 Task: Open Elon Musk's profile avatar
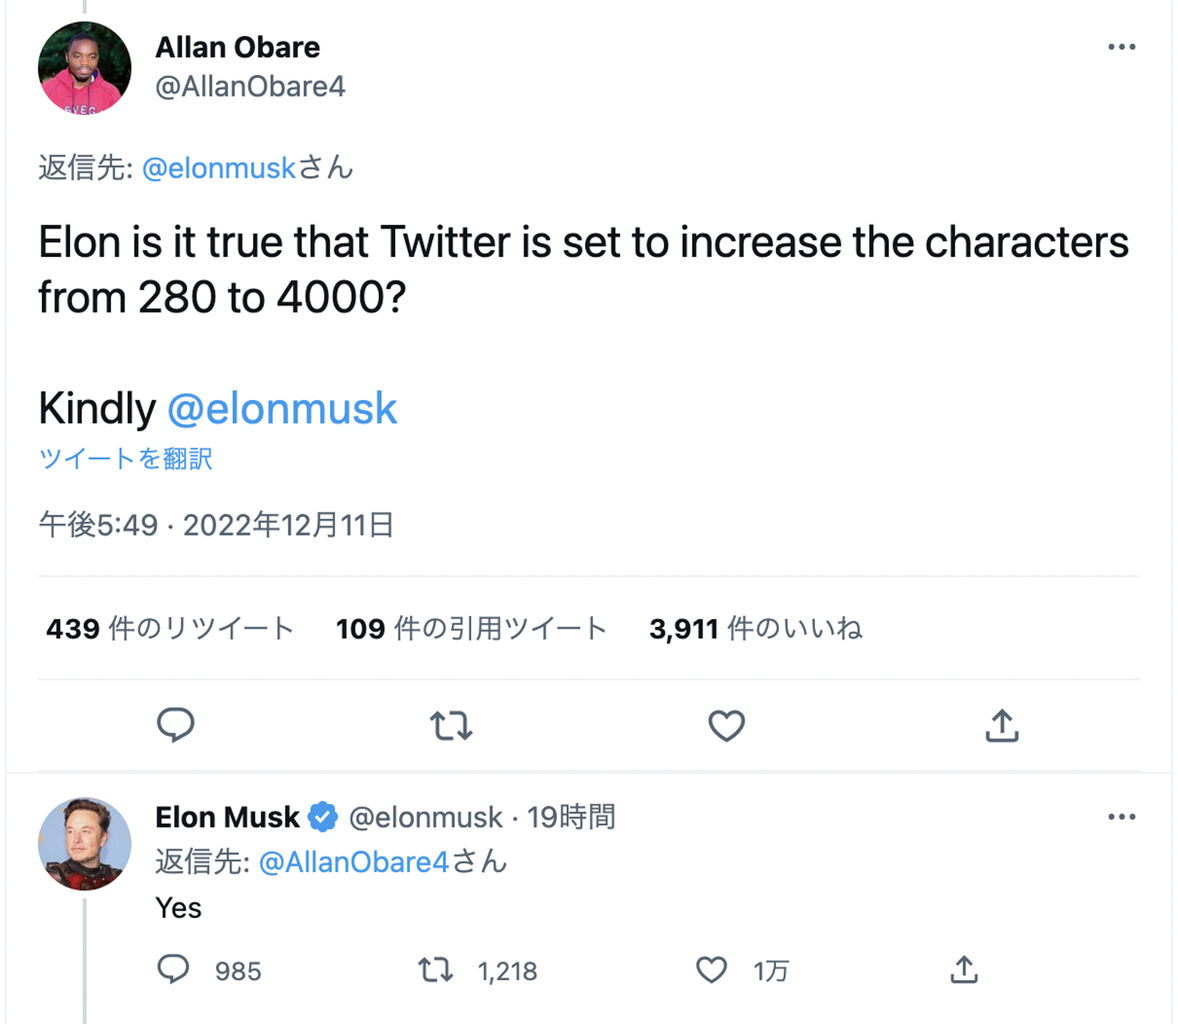[85, 843]
